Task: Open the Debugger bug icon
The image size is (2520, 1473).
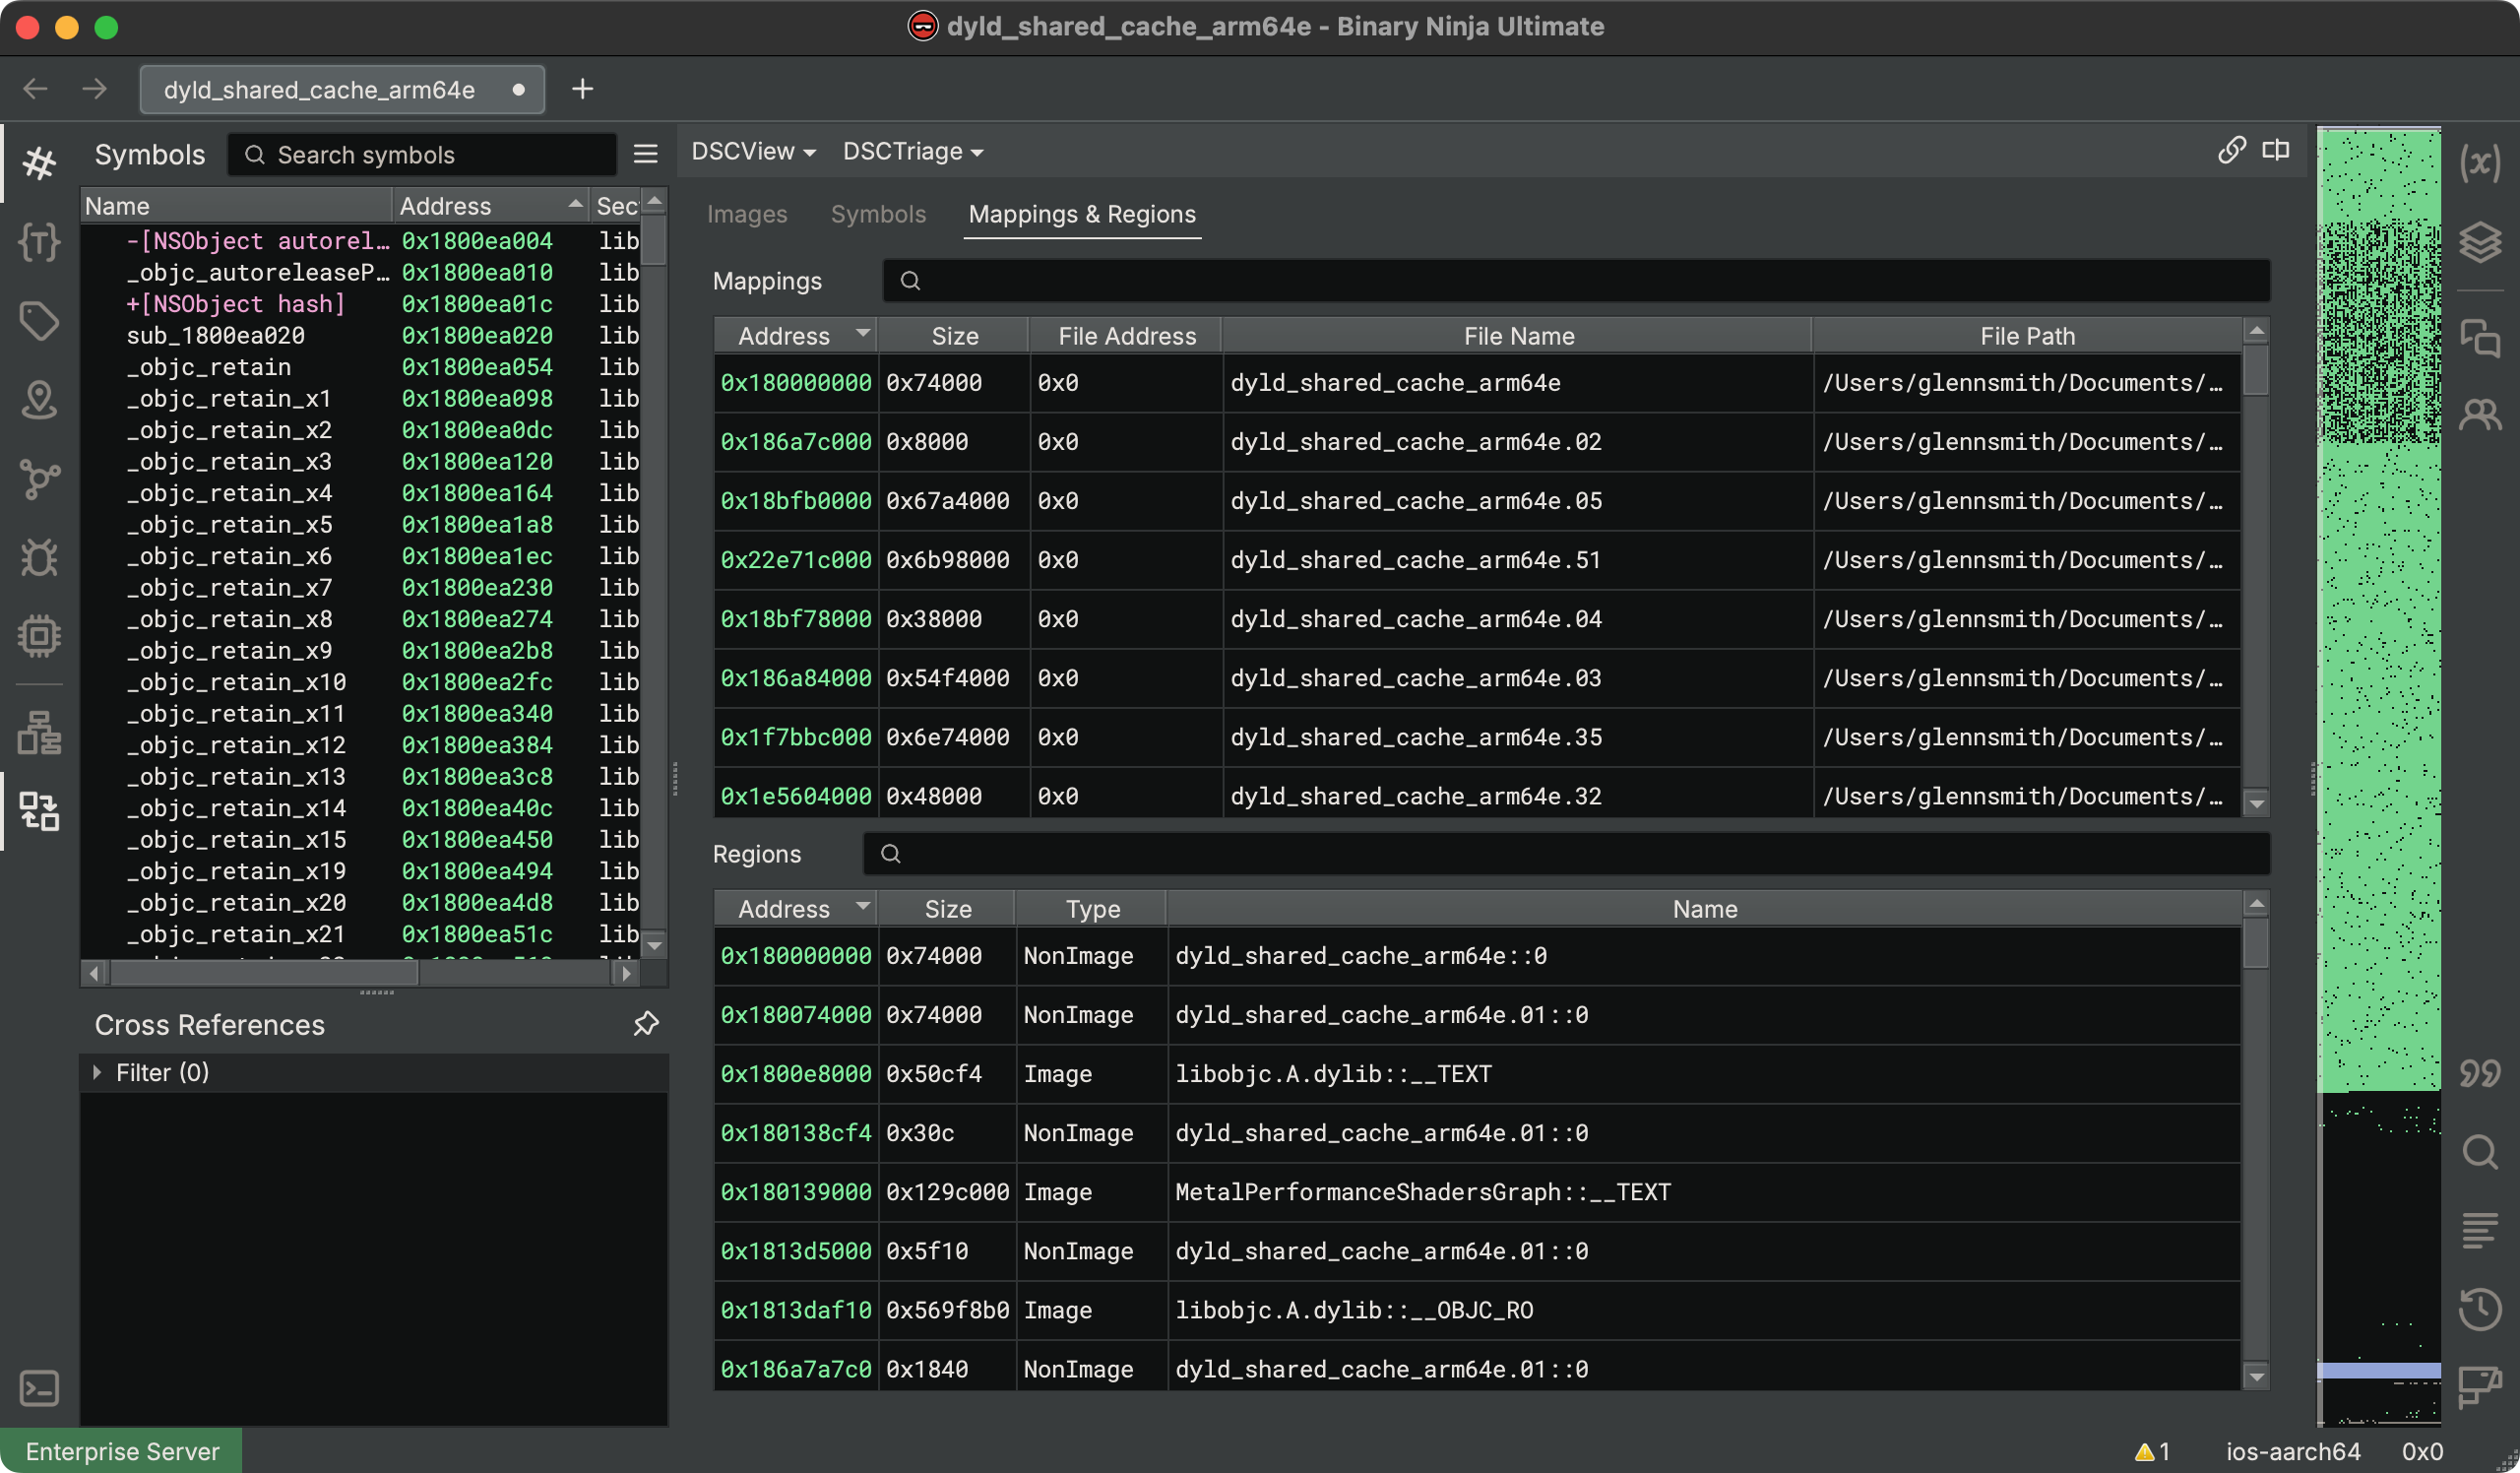Action: tap(39, 557)
